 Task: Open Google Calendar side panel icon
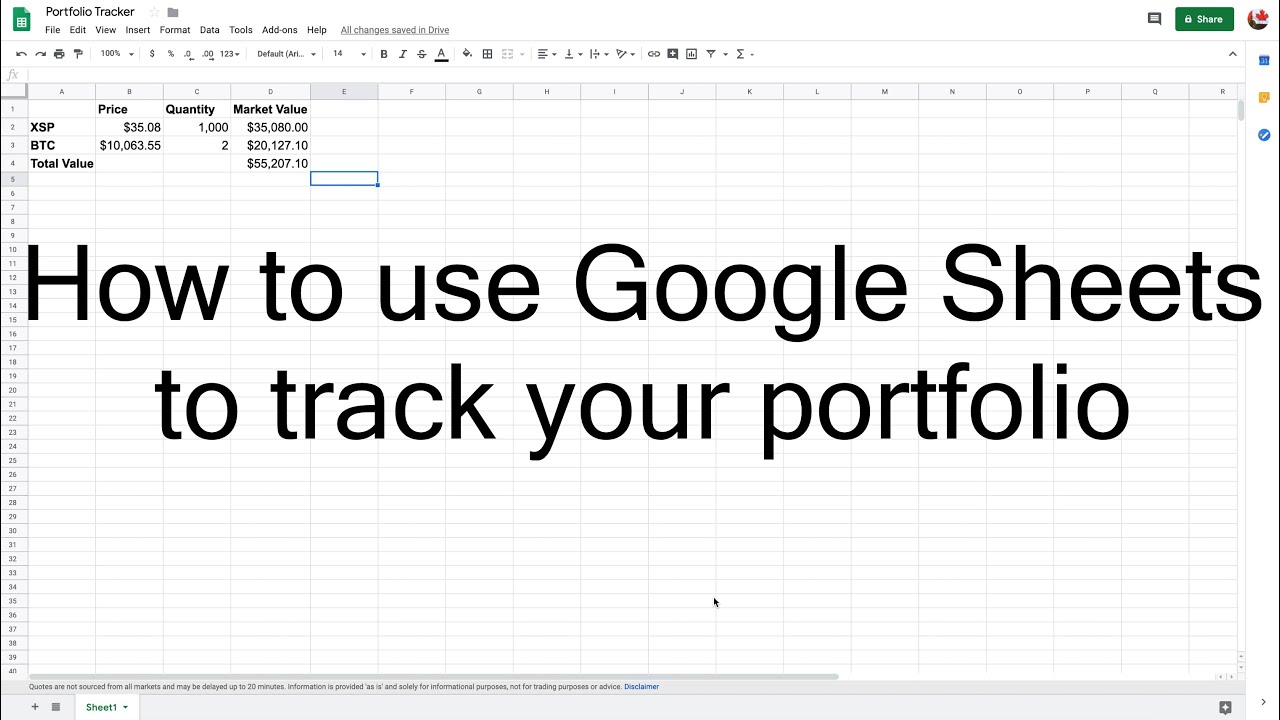point(1264,61)
